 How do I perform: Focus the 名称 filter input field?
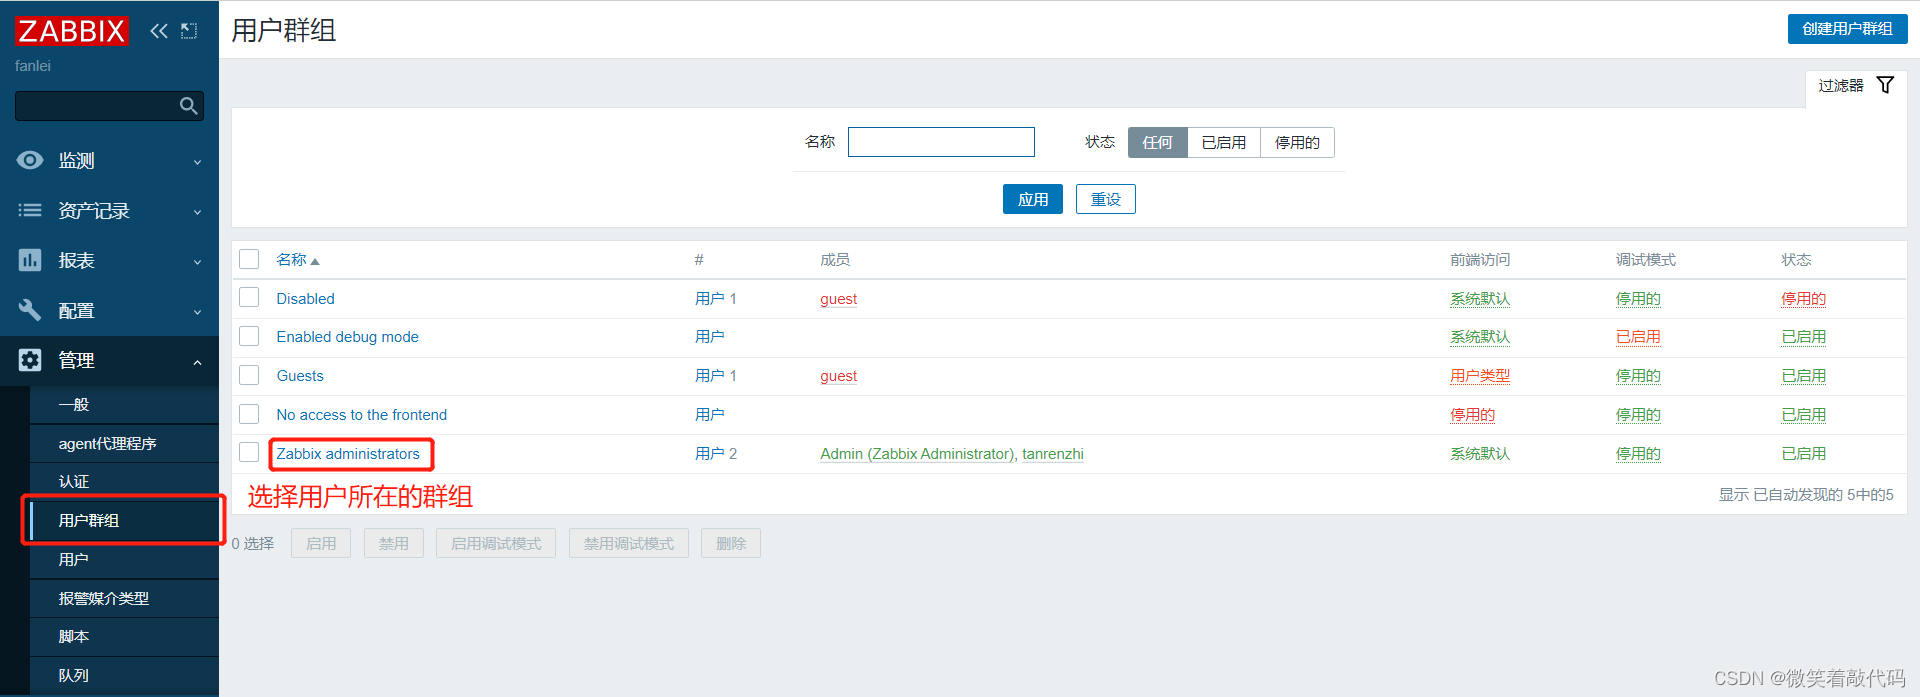[x=941, y=142]
